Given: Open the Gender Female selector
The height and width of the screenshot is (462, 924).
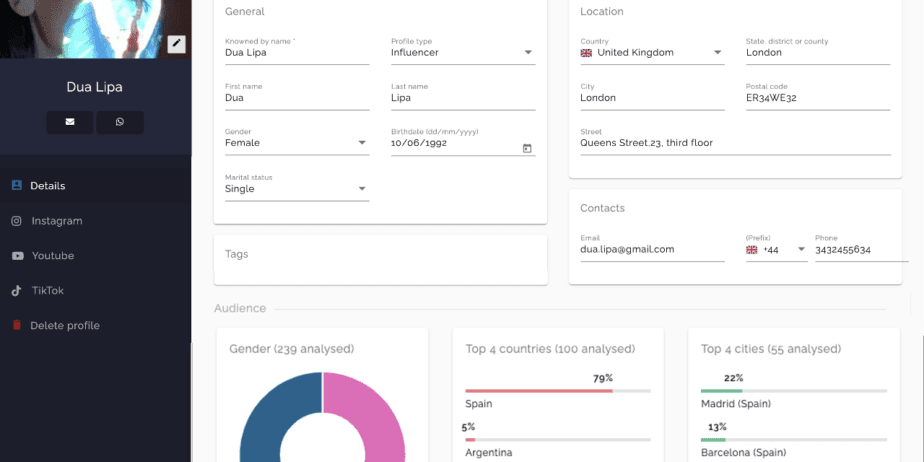Looking at the screenshot, I should [297, 141].
